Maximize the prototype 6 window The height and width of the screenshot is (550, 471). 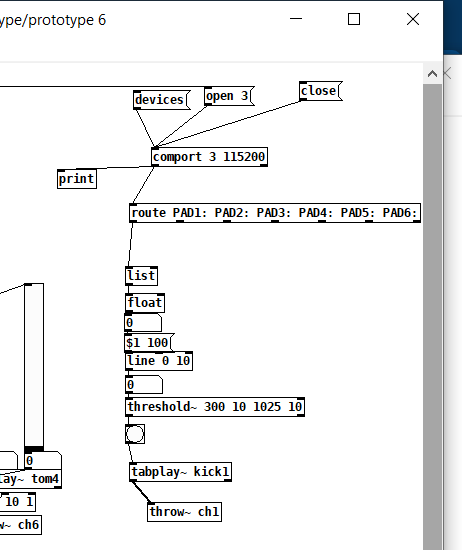click(354, 19)
